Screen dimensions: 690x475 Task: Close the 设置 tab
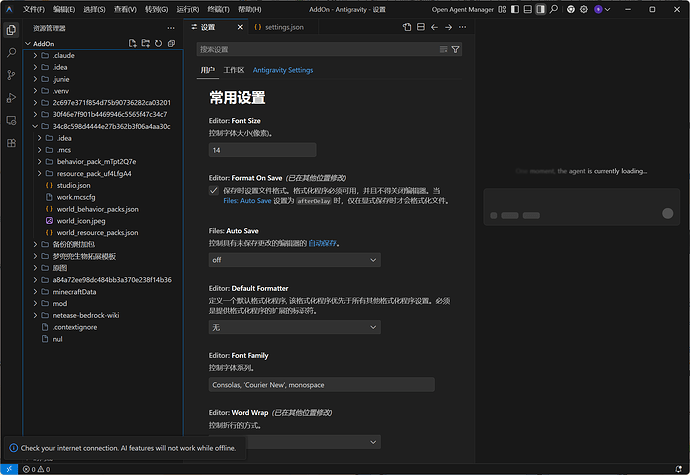(240, 27)
